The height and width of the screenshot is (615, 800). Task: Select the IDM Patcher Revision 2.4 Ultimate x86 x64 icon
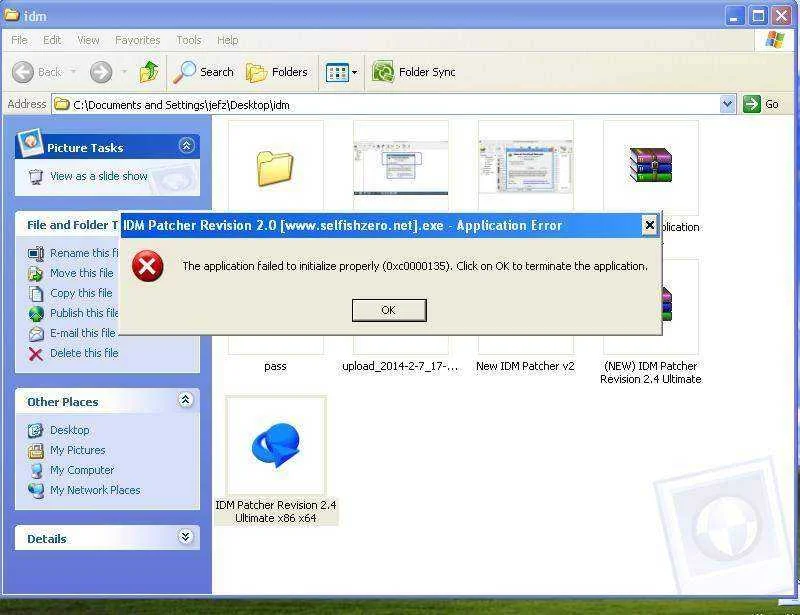pos(276,445)
